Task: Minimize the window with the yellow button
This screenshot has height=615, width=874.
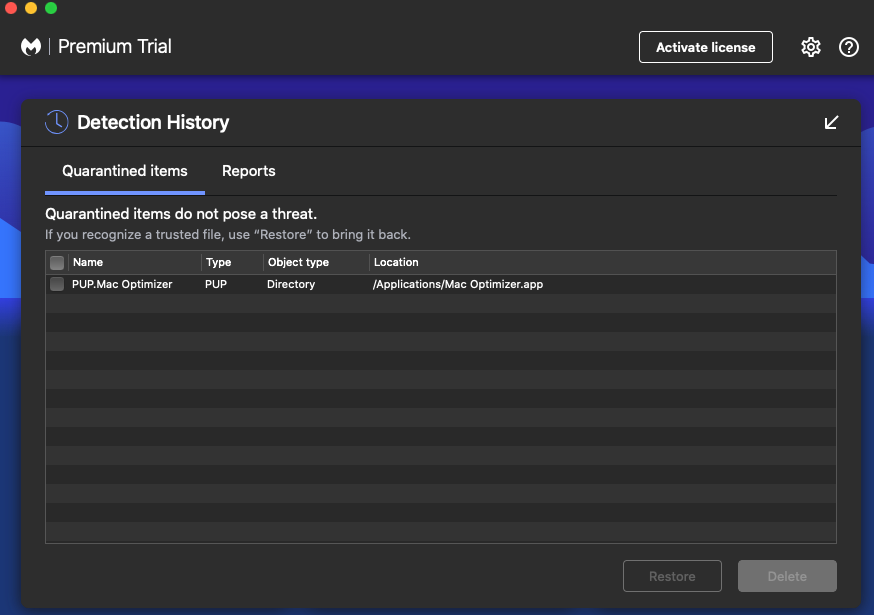Action: tap(31, 8)
